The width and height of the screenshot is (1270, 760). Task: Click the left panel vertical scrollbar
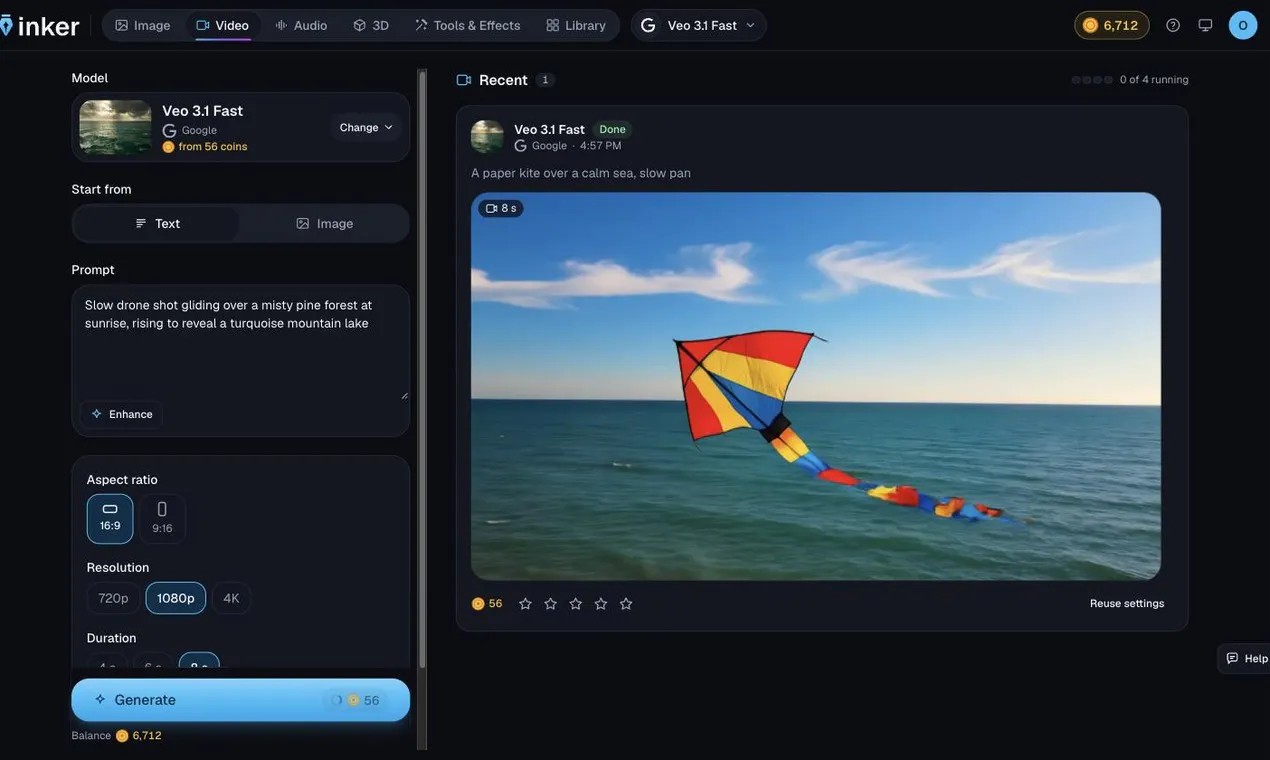(422, 370)
